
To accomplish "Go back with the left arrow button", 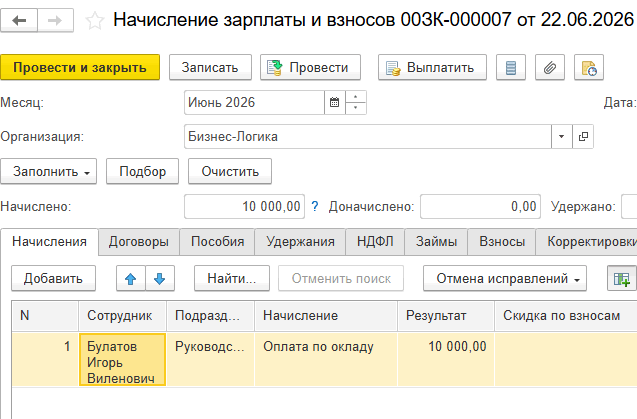I will [19, 20].
